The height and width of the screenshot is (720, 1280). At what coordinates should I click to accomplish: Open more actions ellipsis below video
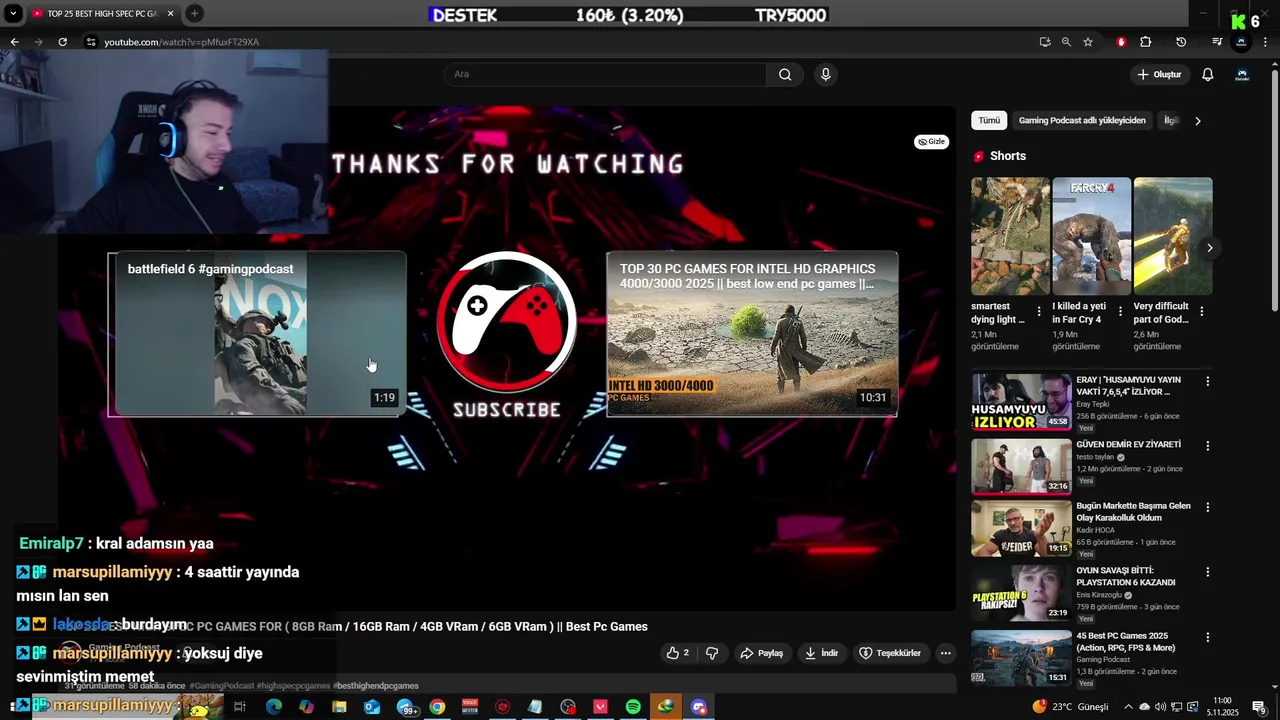(x=945, y=653)
